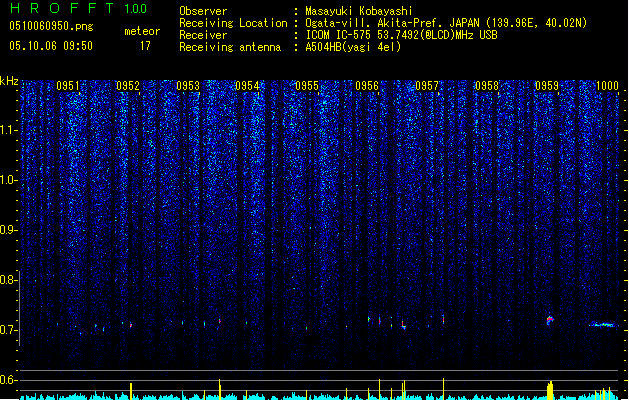The width and height of the screenshot is (629, 400).
Task: Click the long horizontal echo below 1000
Action: coord(602,325)
